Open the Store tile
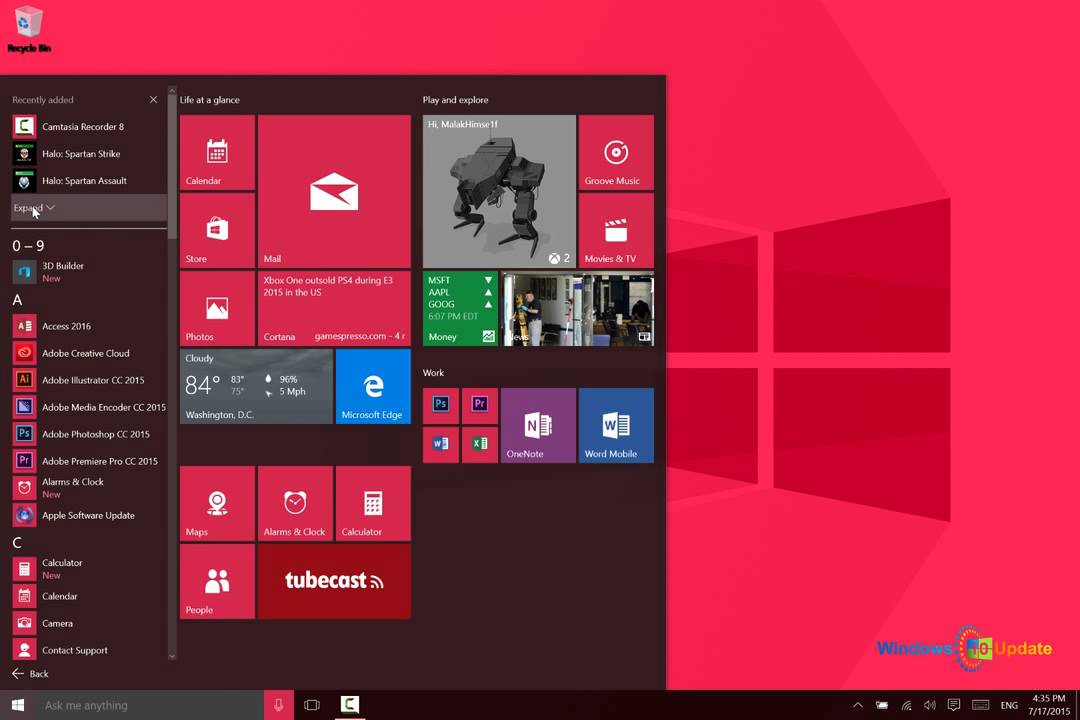Viewport: 1080px width, 720px height. coord(217,230)
